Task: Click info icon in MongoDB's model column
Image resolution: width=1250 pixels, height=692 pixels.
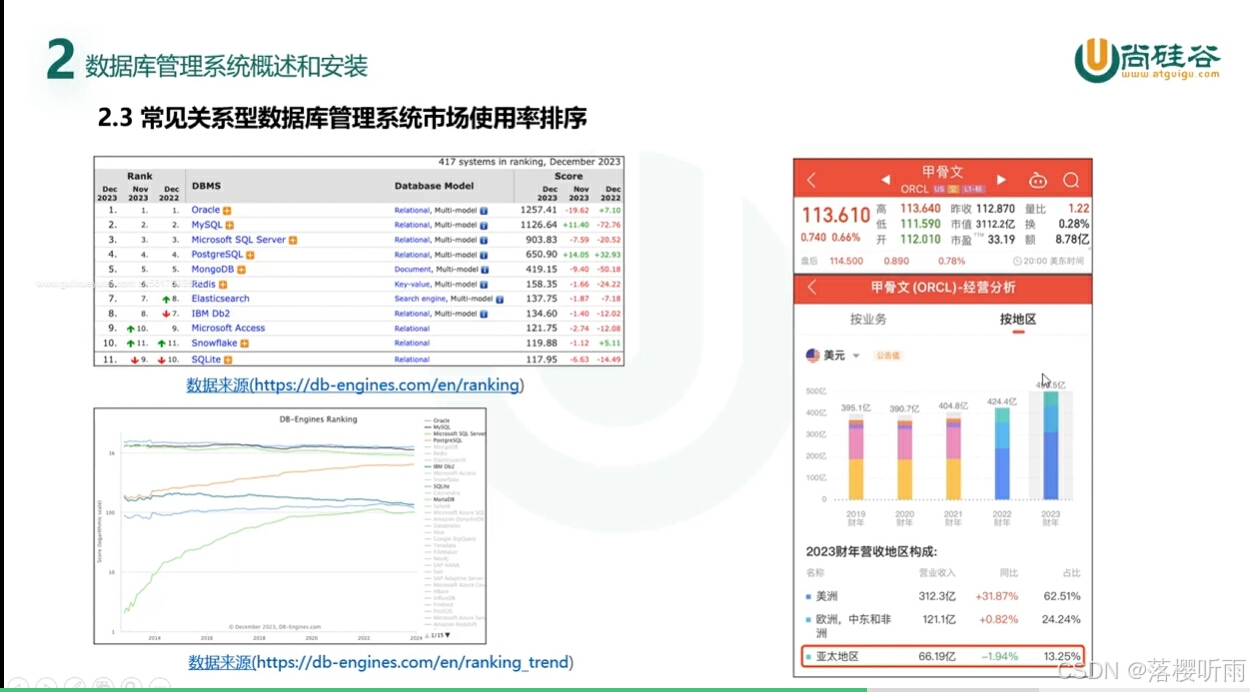Action: tap(486, 270)
